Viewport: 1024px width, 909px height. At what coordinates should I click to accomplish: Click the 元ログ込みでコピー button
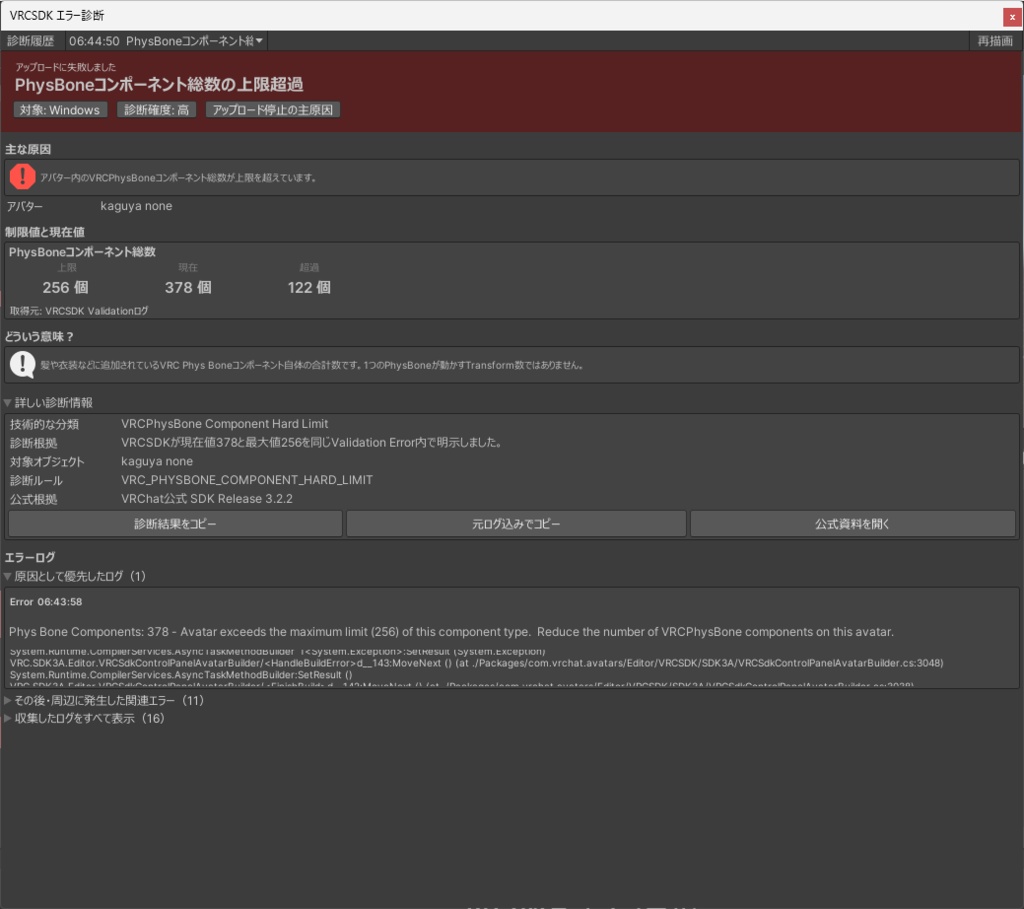(x=516, y=524)
